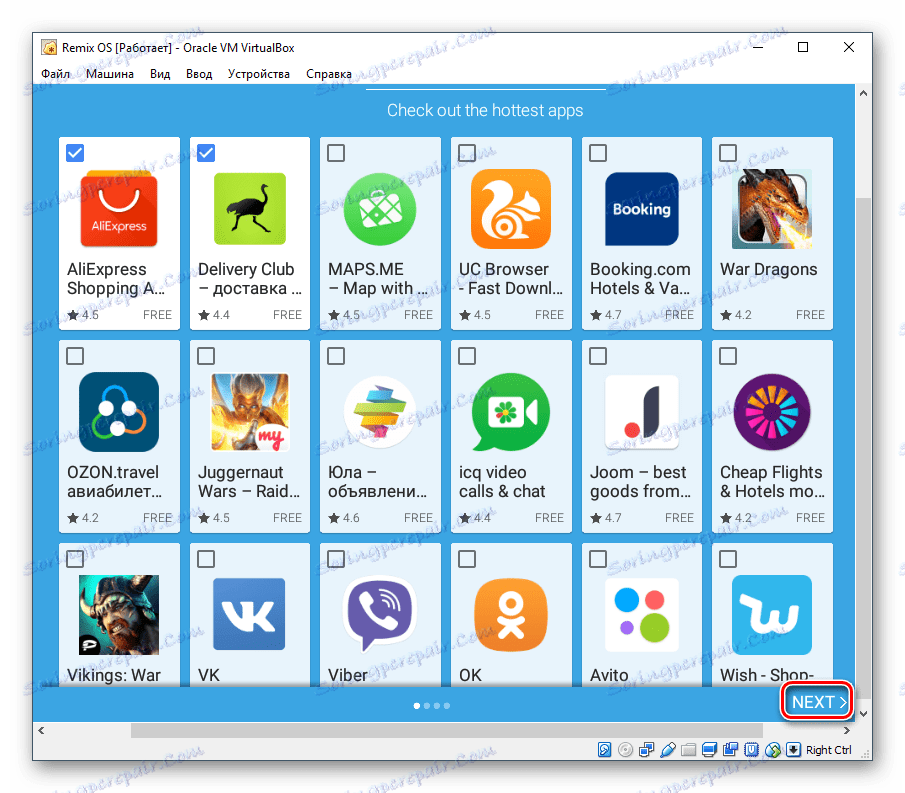Click the MAPS.ME app icon

point(380,209)
